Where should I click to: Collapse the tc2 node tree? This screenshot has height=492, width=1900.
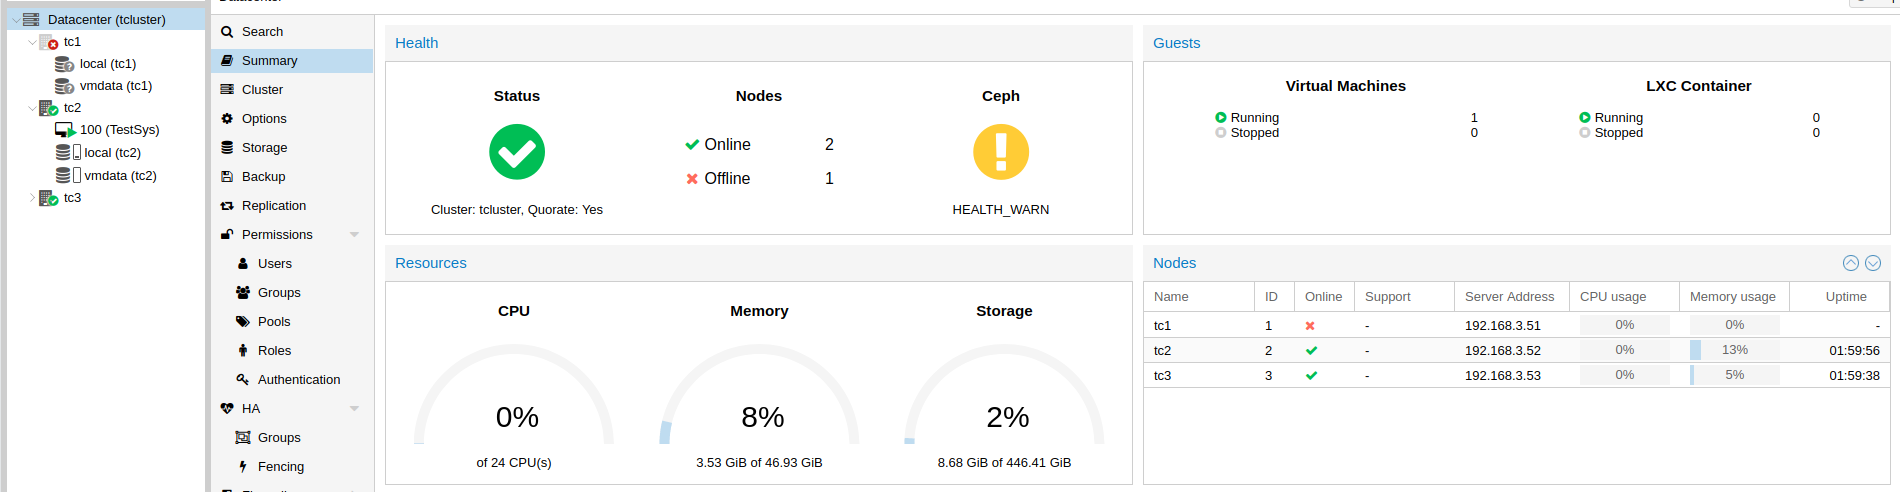point(32,108)
